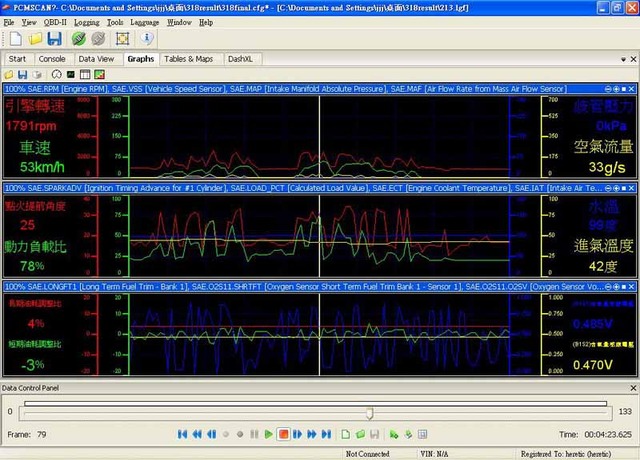The image size is (640, 460).
Task: Collapse the Data Control Panel
Action: [x=631, y=387]
